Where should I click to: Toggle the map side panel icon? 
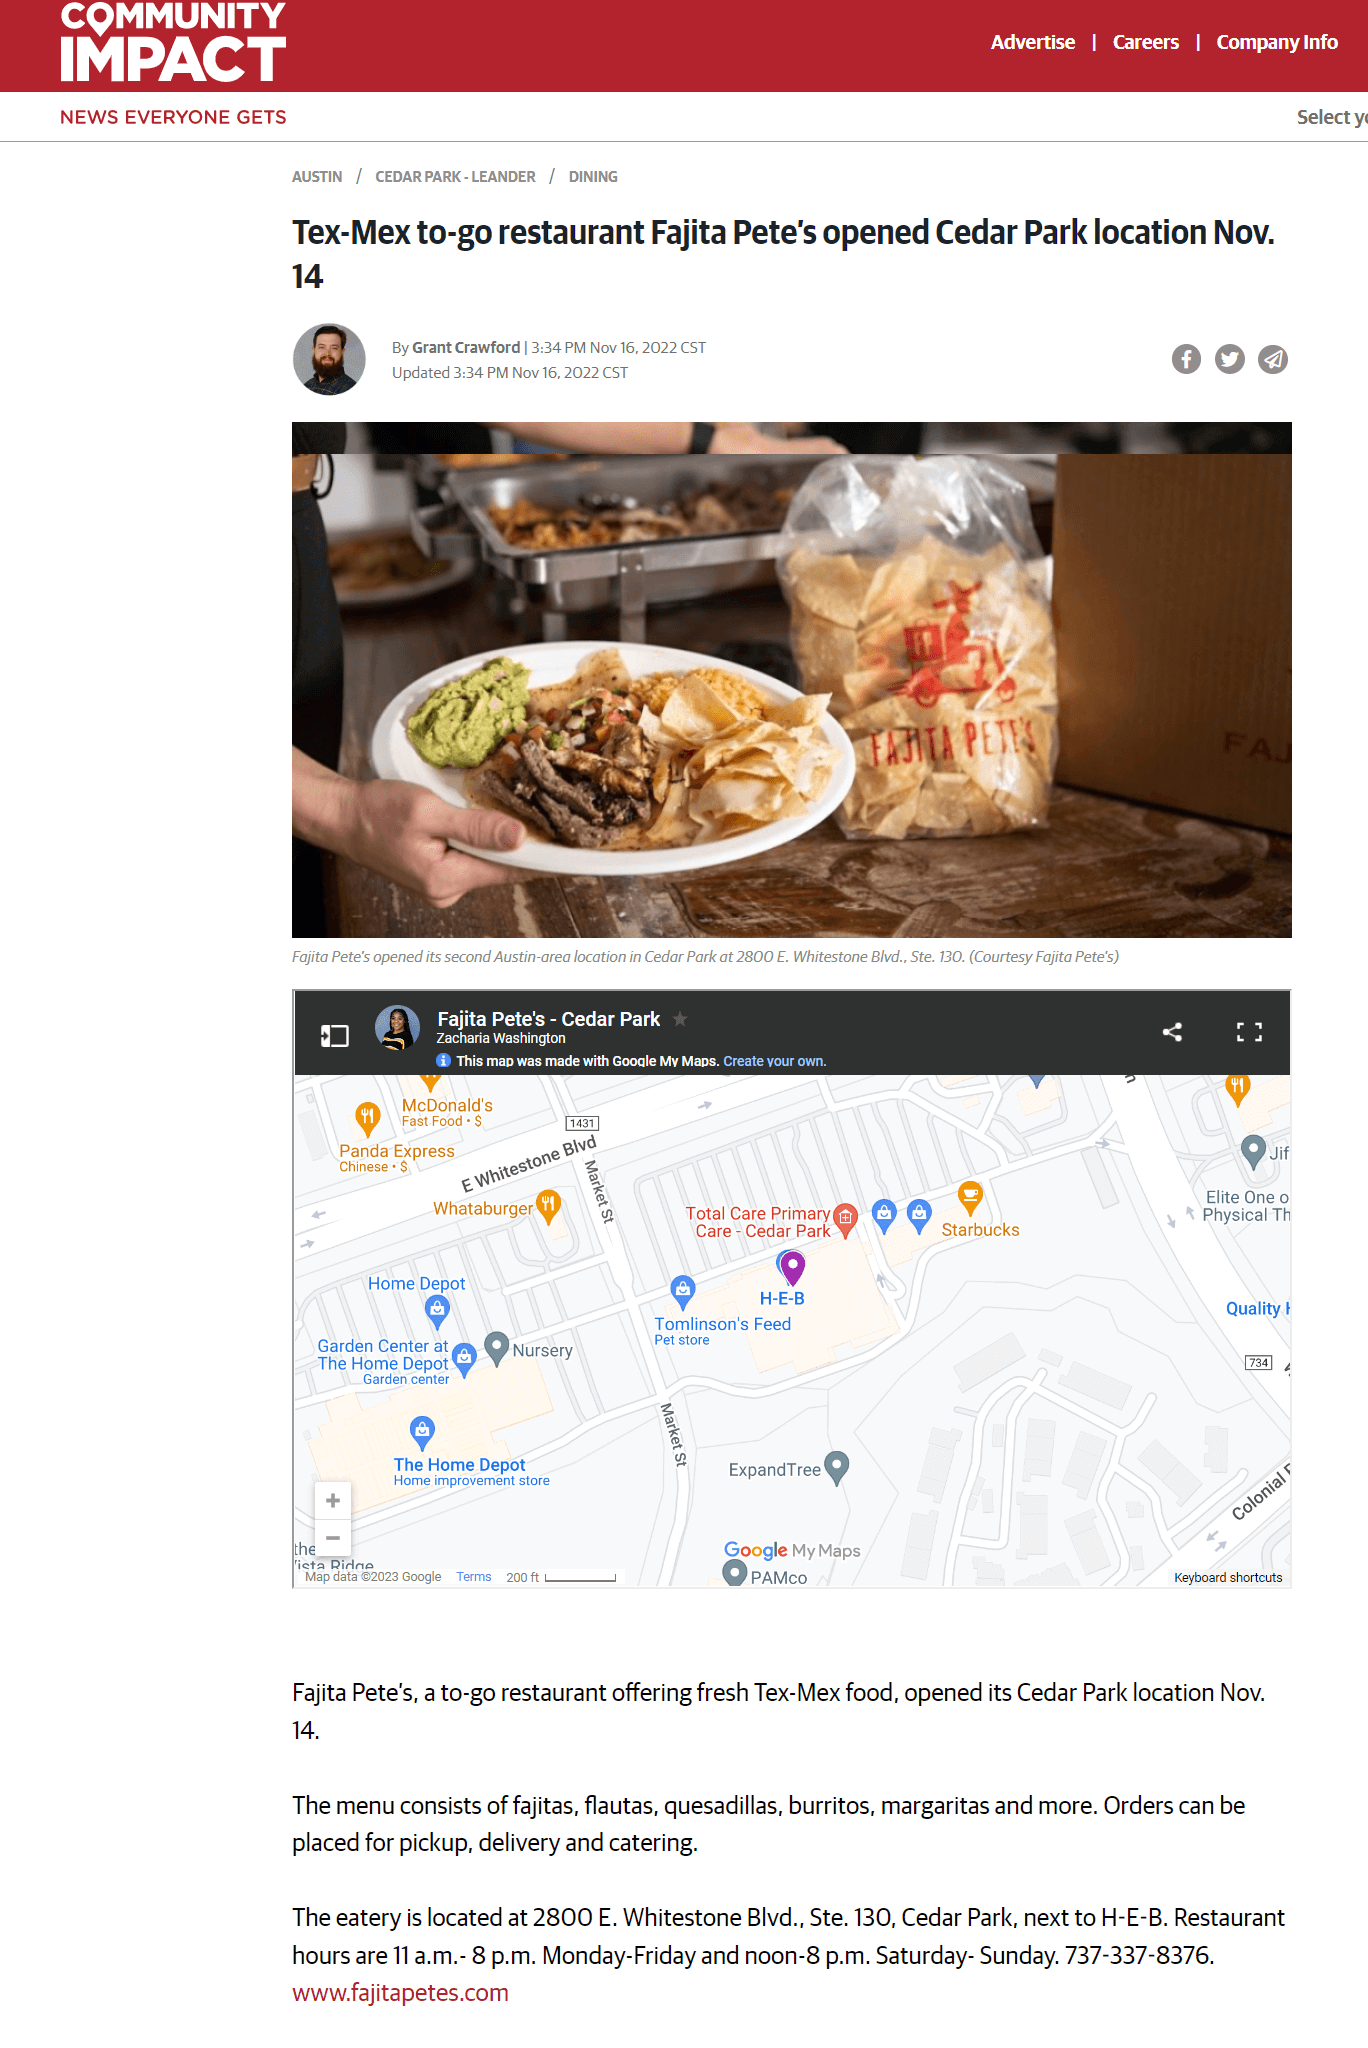click(x=334, y=1035)
